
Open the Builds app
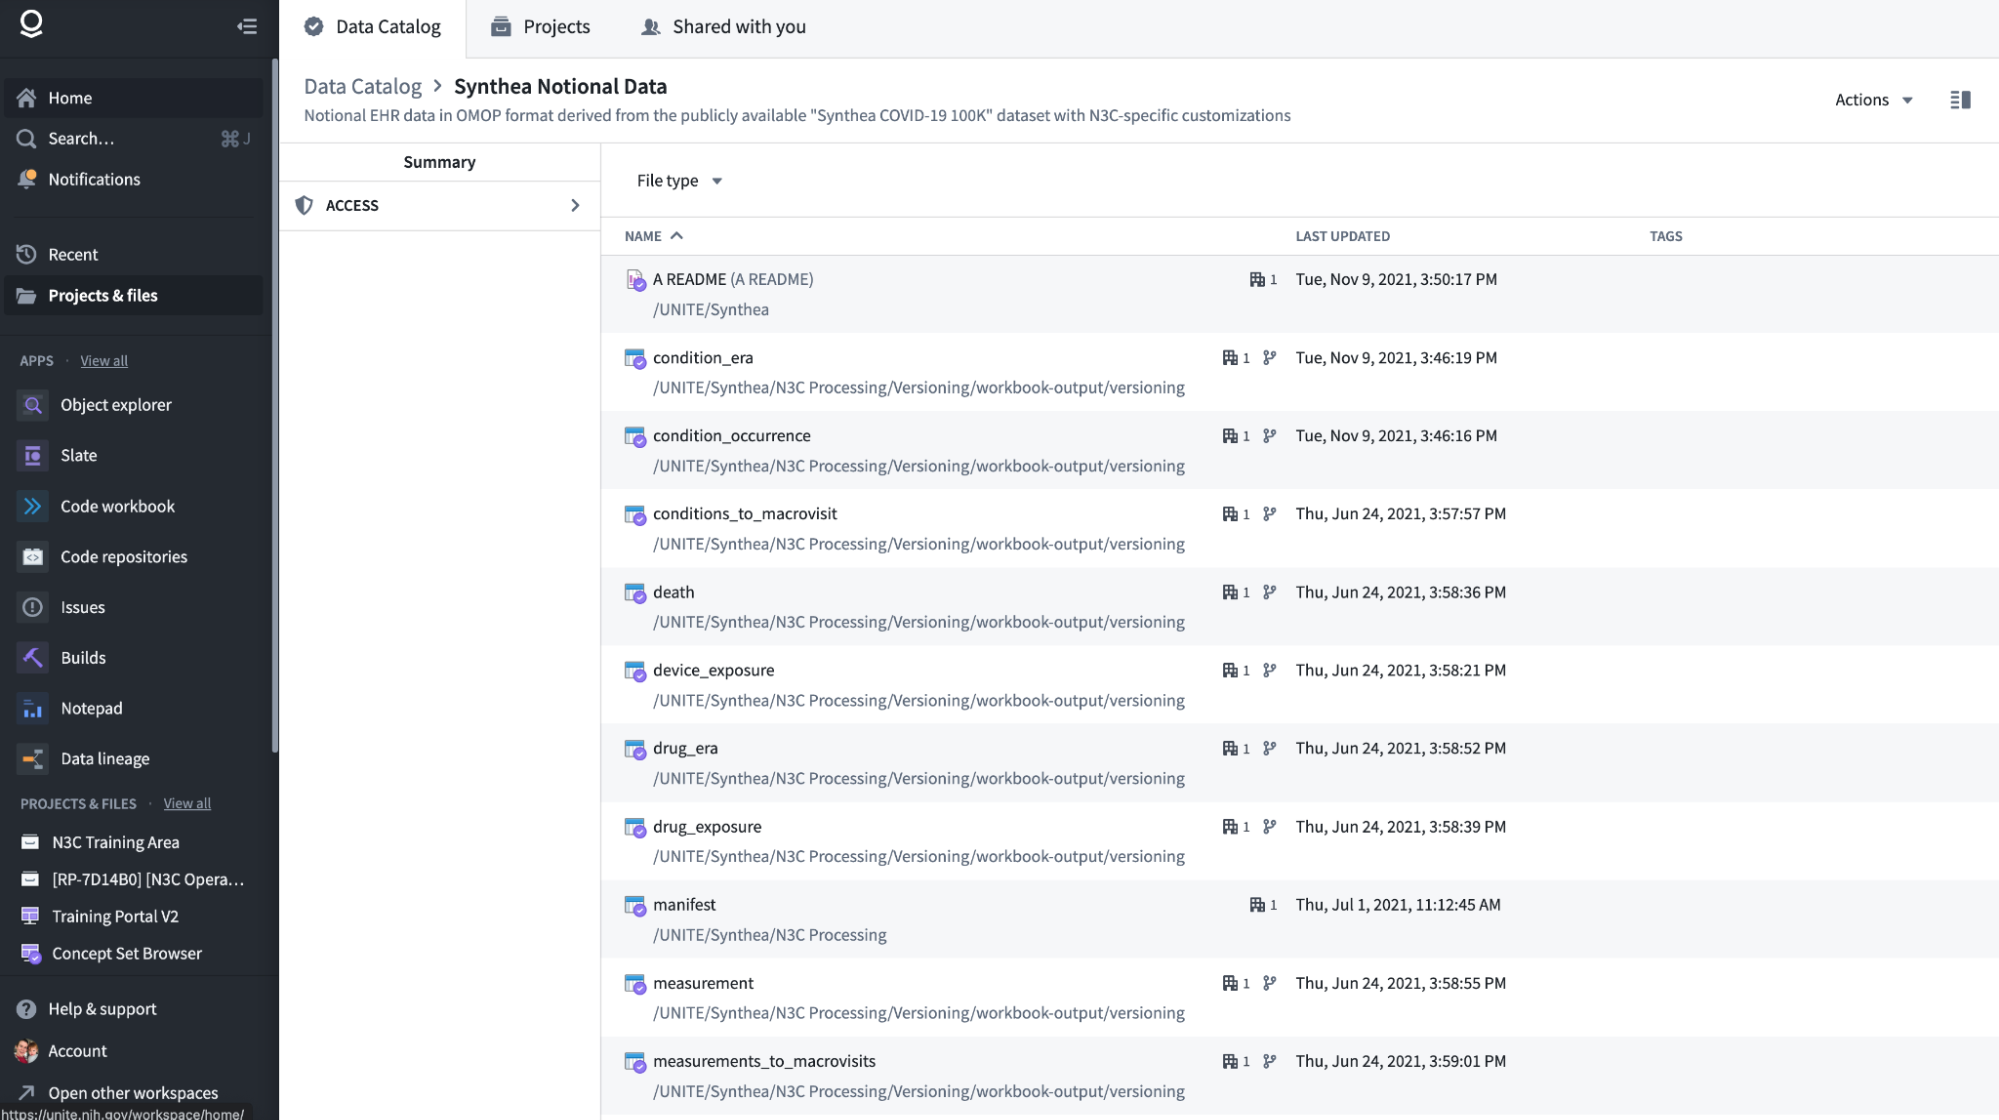[x=82, y=658]
